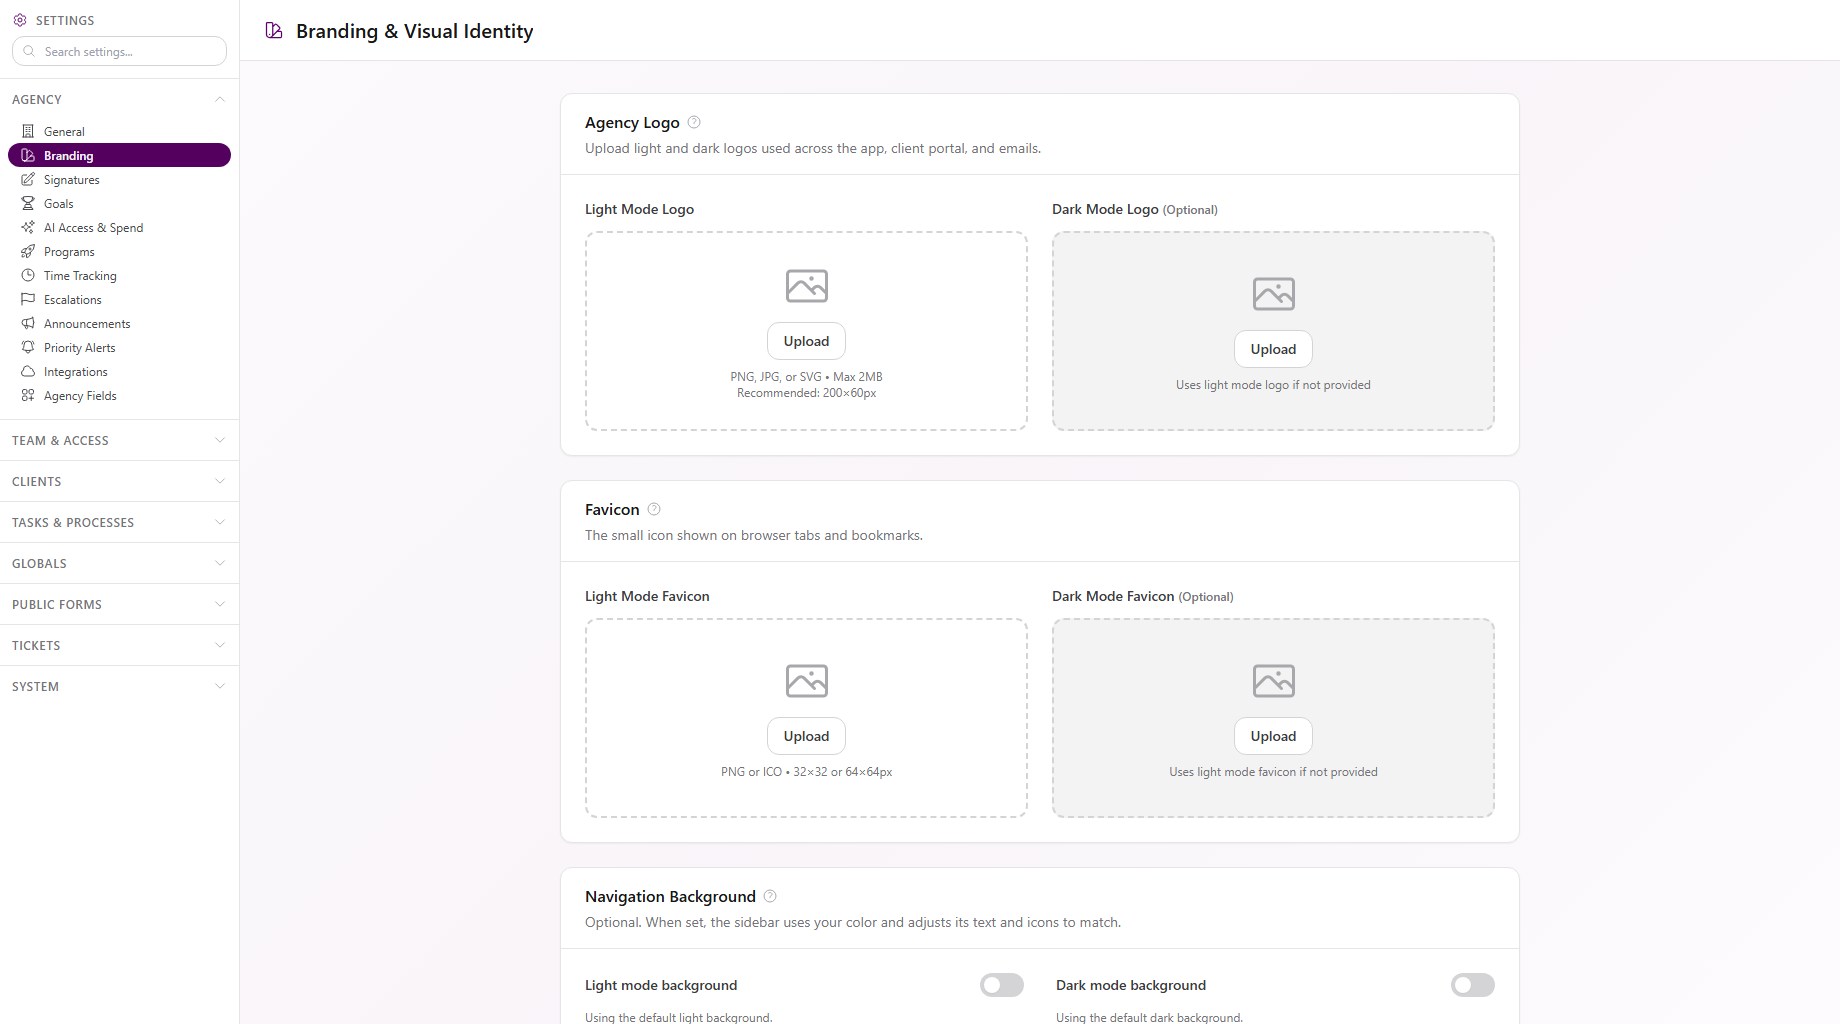This screenshot has width=1840, height=1024.
Task: Select the active Branding sidebar item
Action: click(119, 155)
